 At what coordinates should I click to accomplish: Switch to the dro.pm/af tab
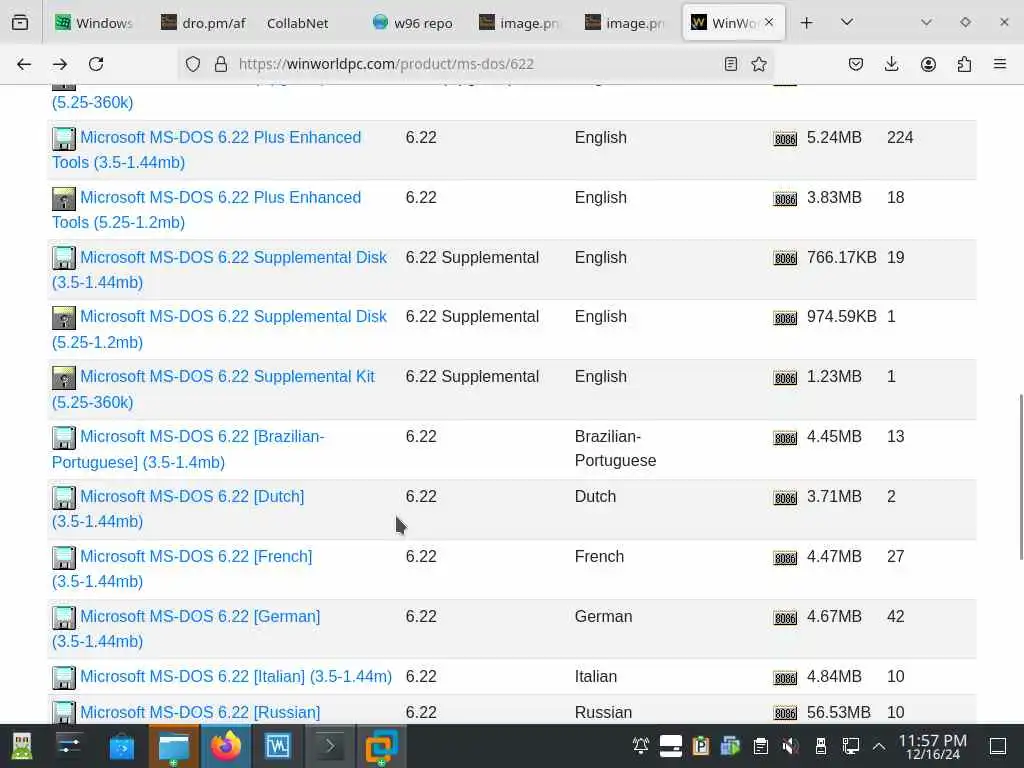pos(203,23)
